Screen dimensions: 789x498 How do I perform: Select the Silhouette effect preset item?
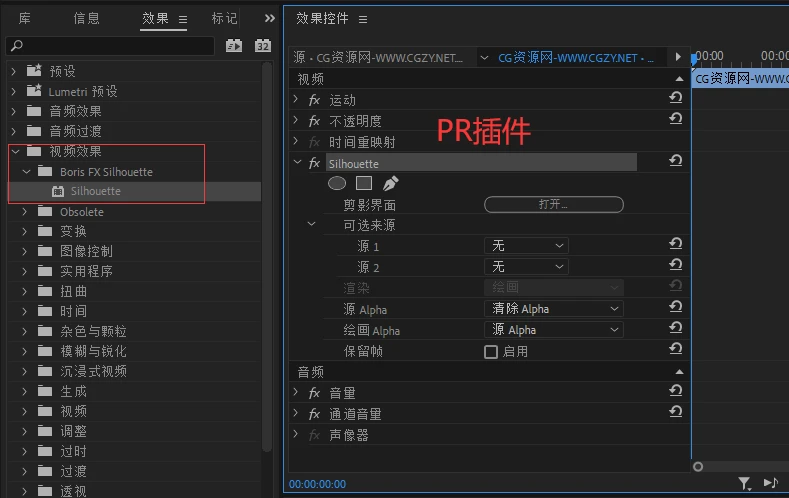tap(95, 191)
